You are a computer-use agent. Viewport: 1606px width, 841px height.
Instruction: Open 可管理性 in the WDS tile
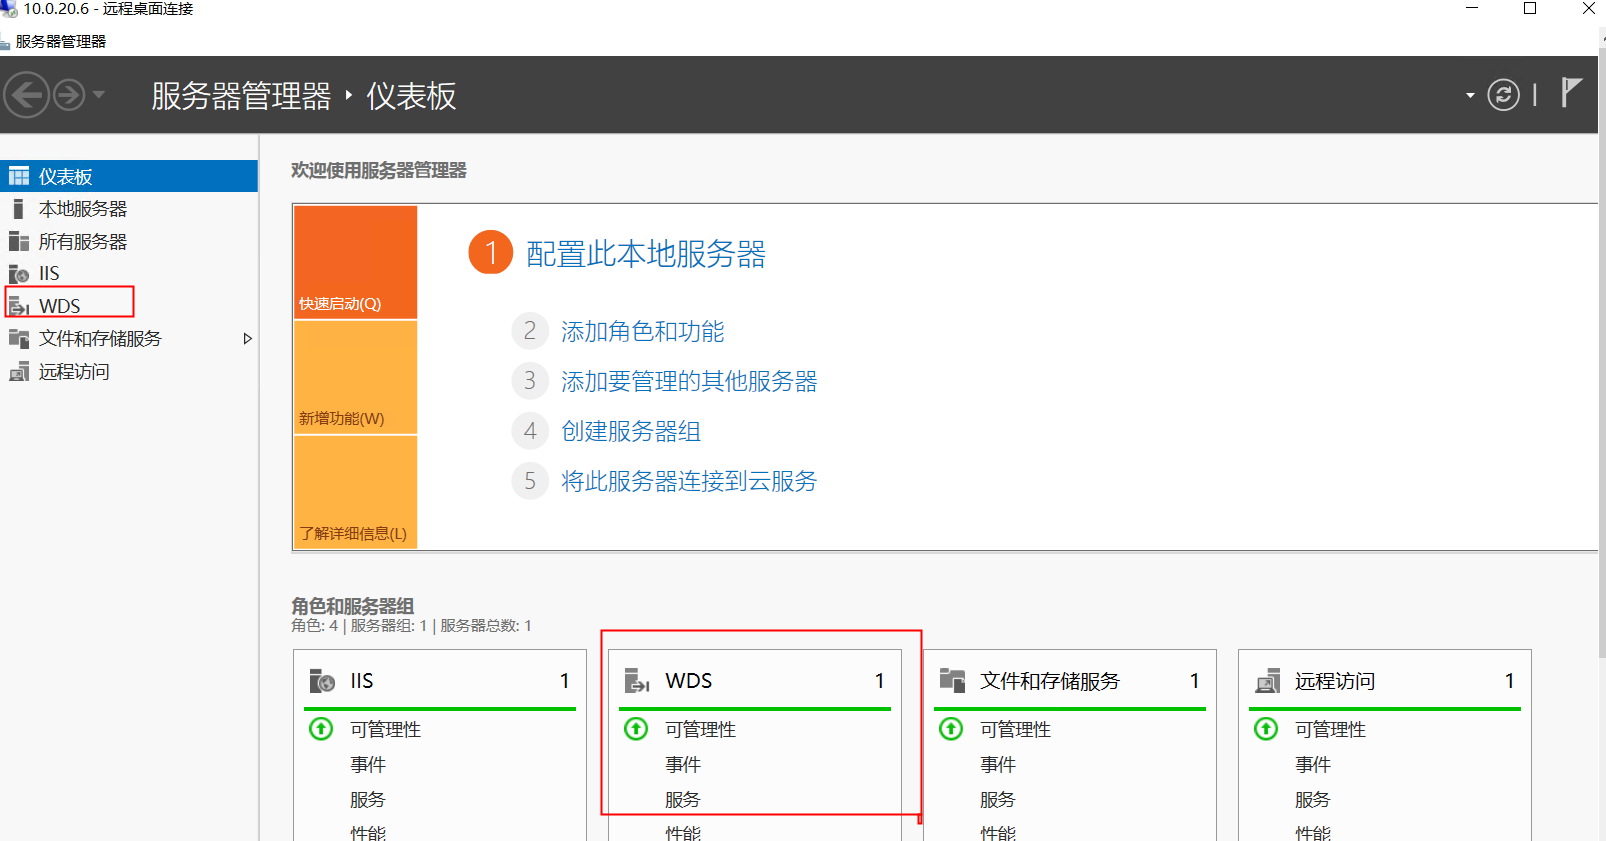(700, 730)
